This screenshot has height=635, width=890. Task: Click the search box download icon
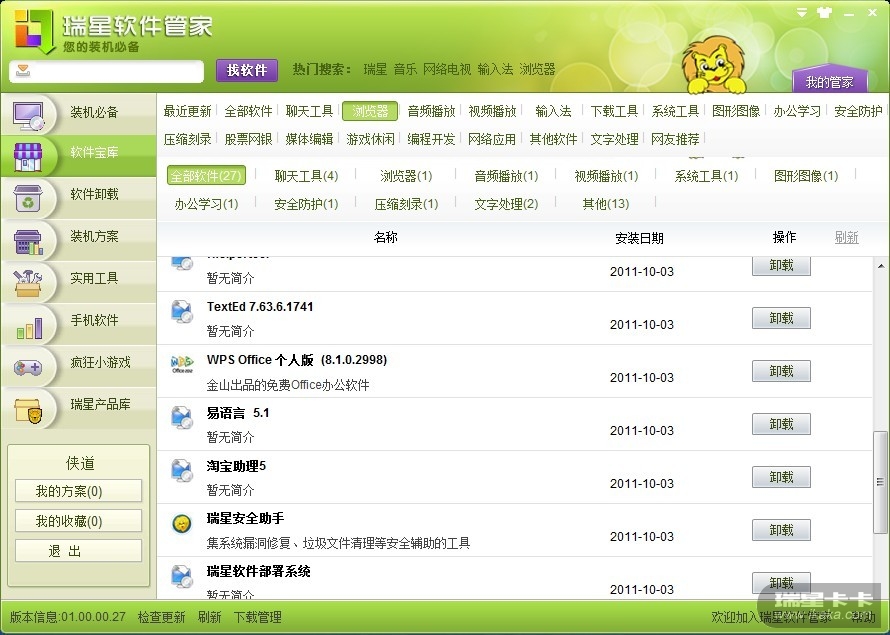(23, 70)
